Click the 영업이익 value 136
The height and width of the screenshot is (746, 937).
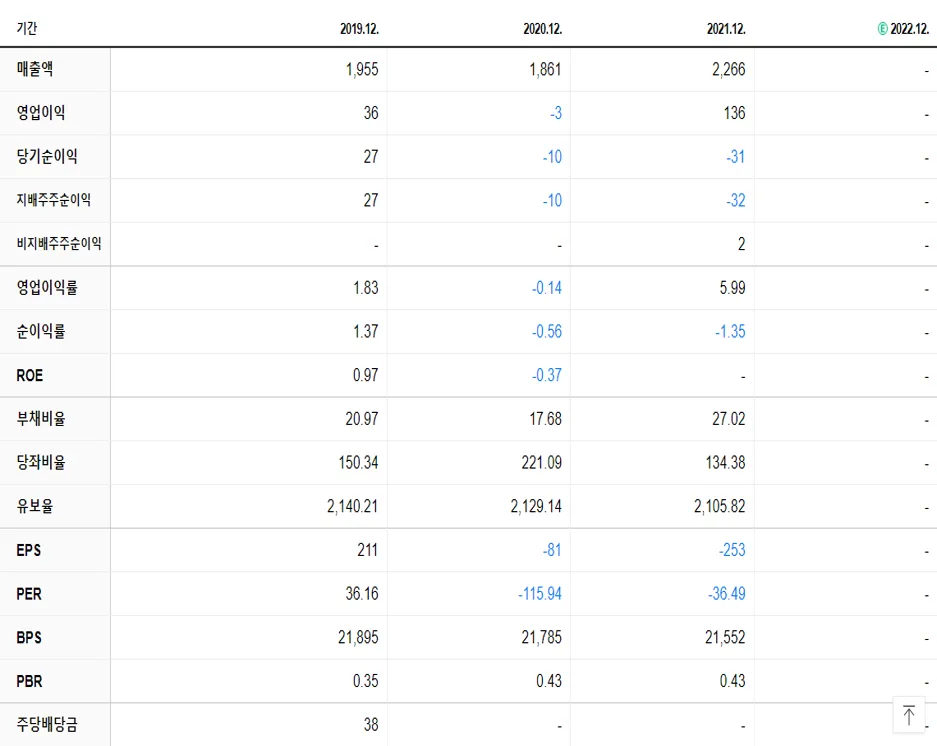point(734,113)
